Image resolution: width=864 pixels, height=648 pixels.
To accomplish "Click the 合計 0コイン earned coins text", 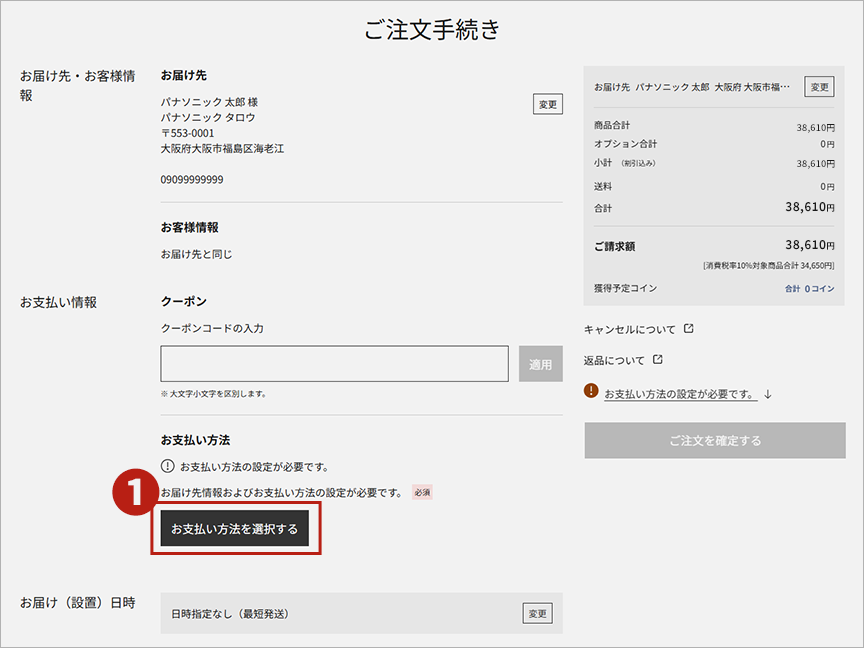I will coord(809,288).
